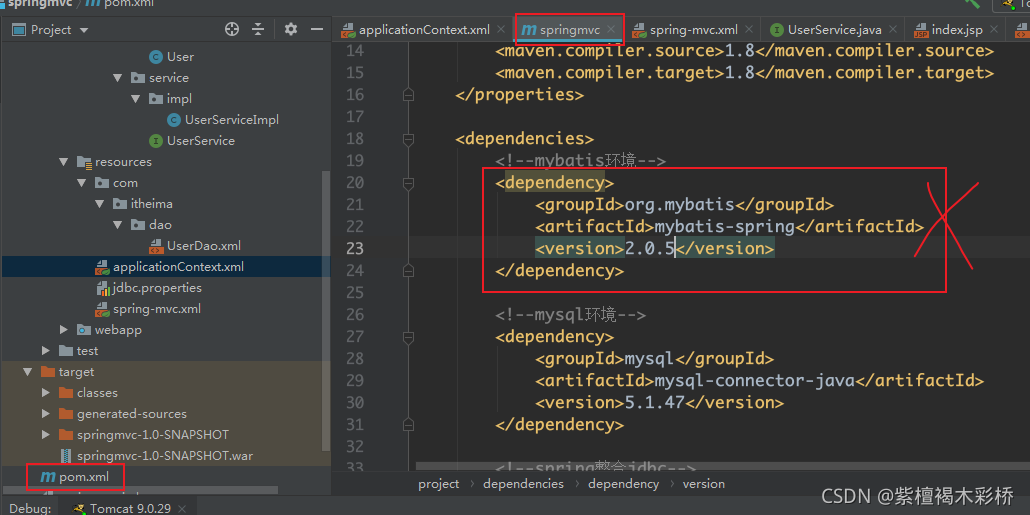This screenshot has height=515, width=1030.
Task: Close the UserService.java tab
Action: [893, 30]
